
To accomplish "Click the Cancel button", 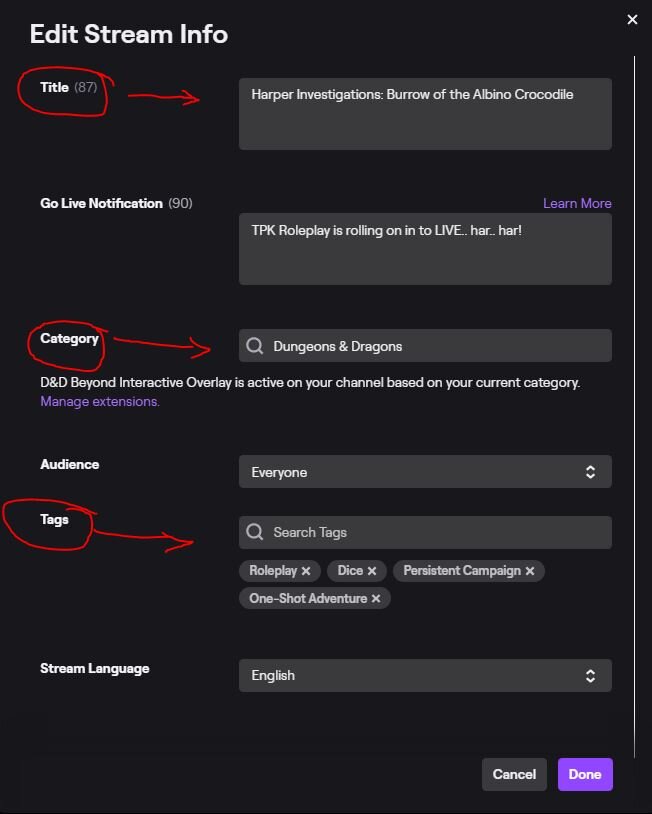I will [x=514, y=774].
